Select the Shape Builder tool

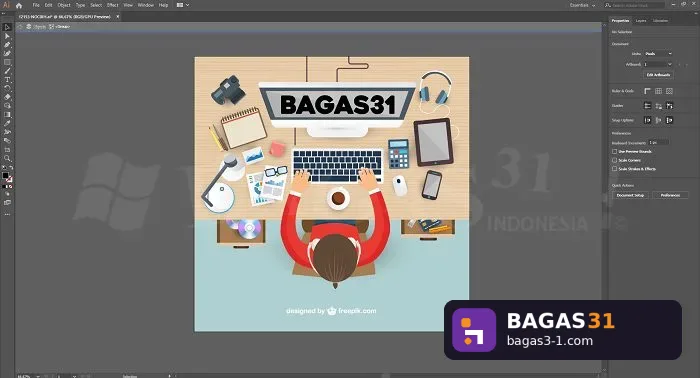tap(7, 106)
